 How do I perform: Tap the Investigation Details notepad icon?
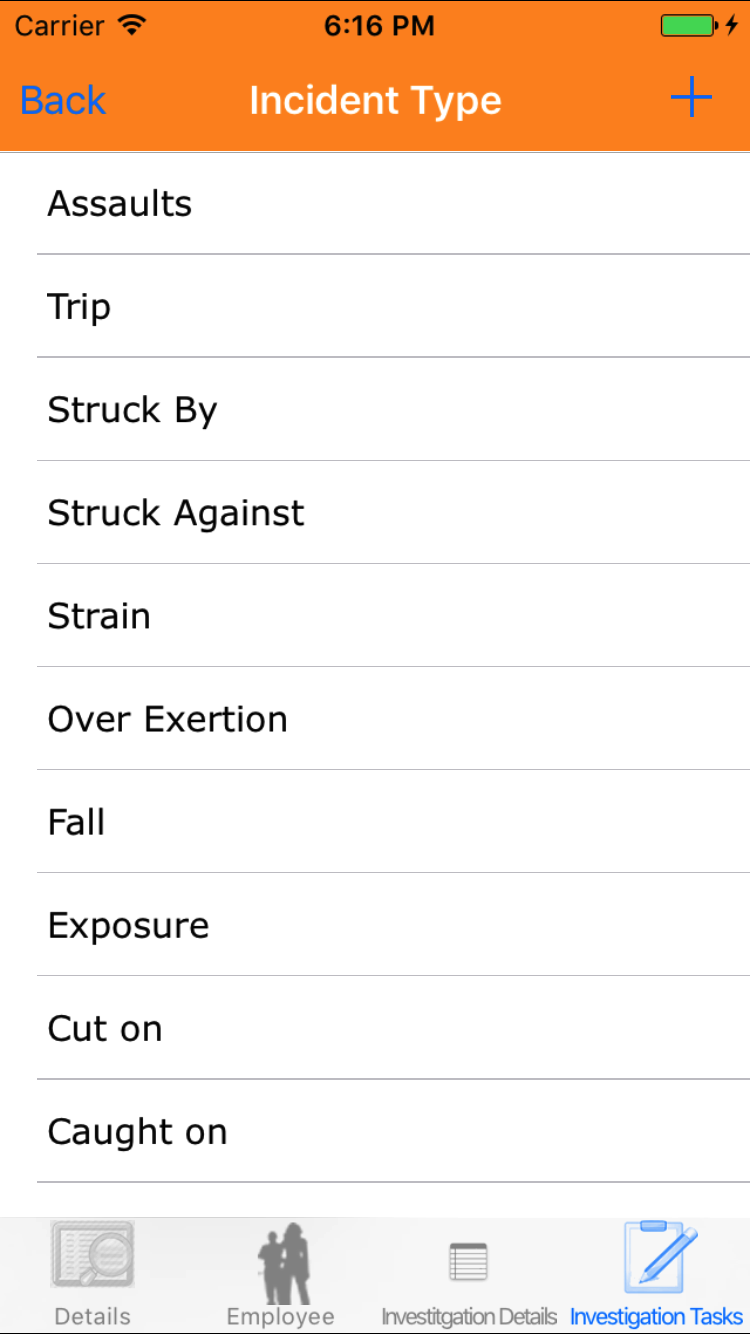468,1262
